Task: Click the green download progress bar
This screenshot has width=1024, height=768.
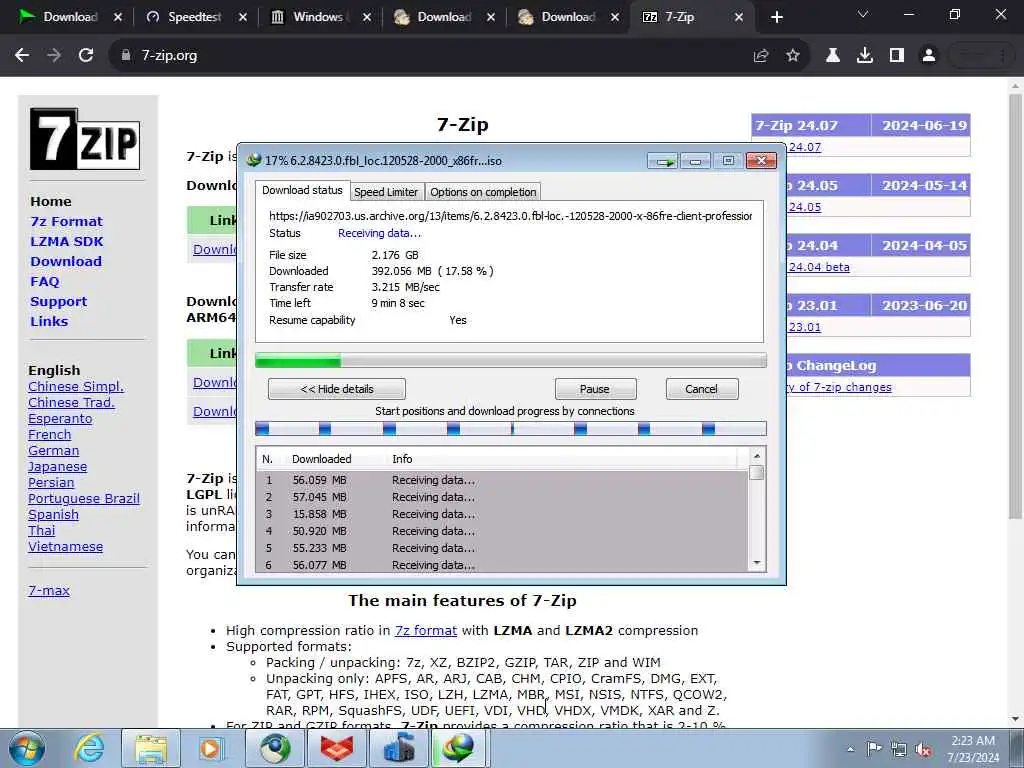Action: (x=510, y=360)
